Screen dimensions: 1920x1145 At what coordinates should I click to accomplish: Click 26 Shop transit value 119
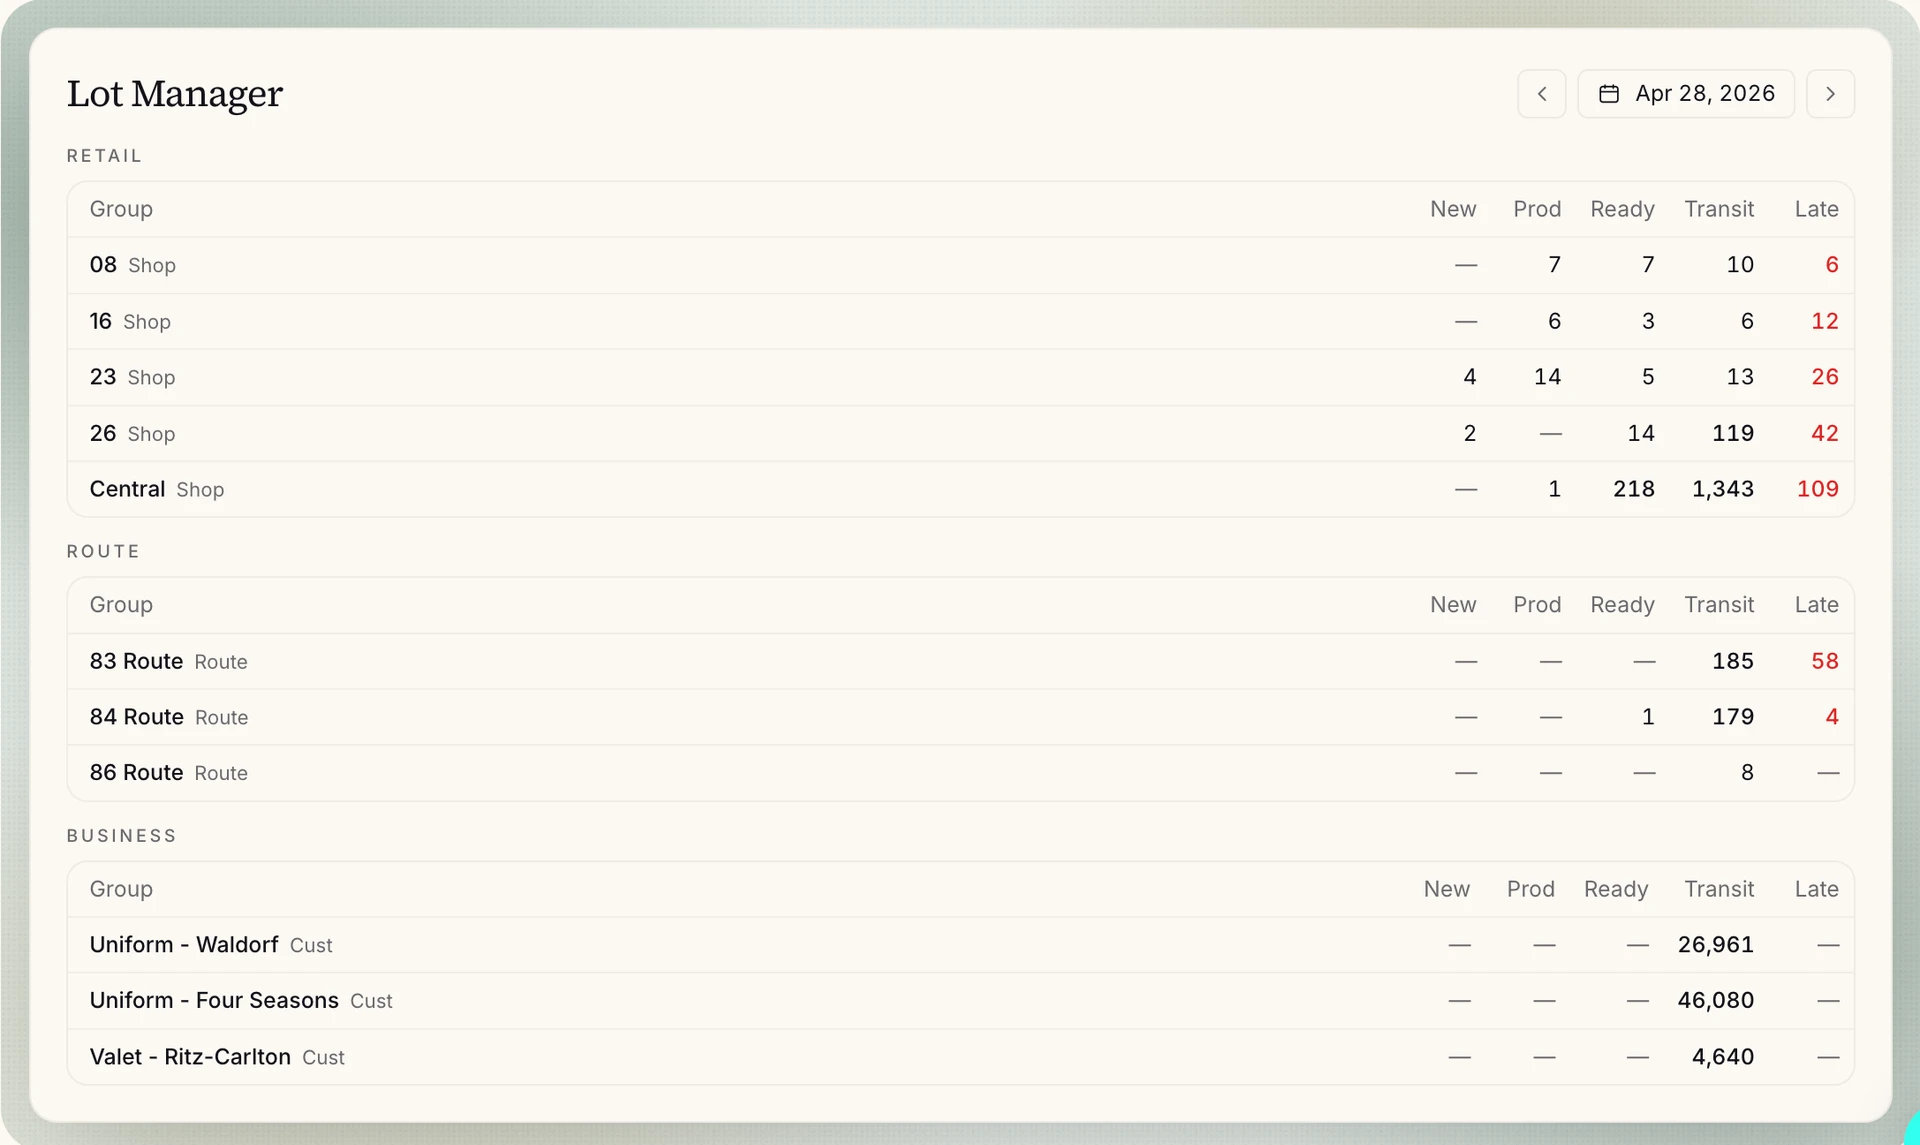[1732, 433]
